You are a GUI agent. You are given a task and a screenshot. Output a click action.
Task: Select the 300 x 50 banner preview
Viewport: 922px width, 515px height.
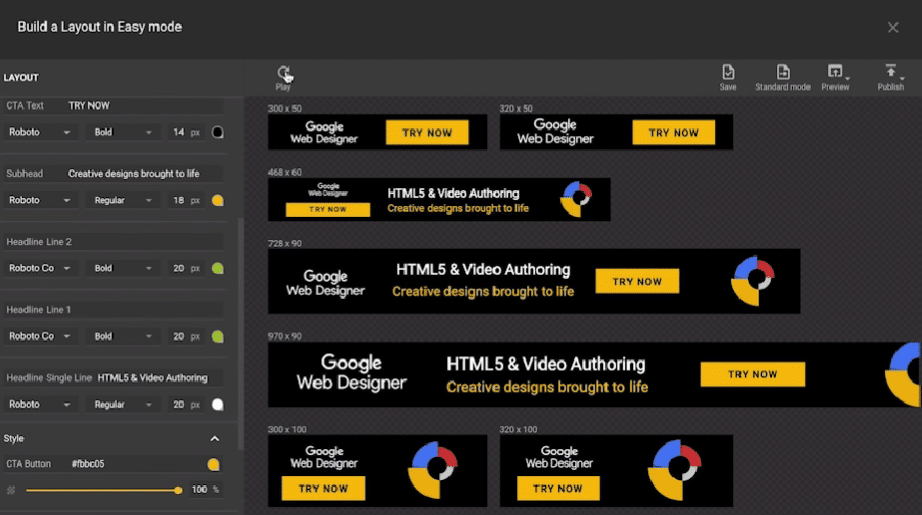(378, 132)
